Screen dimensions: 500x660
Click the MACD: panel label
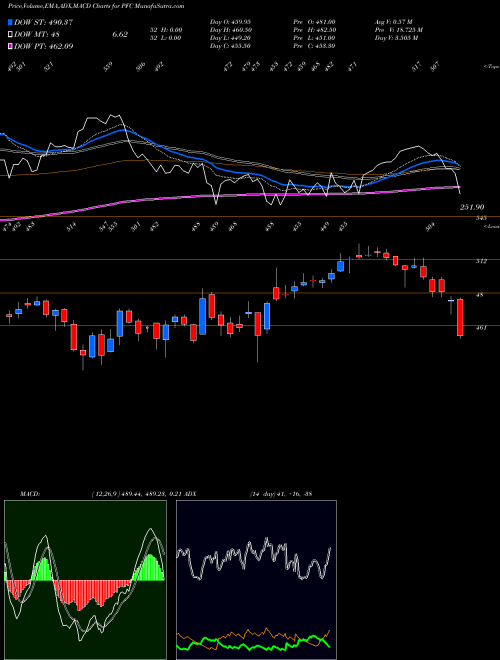tap(30, 494)
